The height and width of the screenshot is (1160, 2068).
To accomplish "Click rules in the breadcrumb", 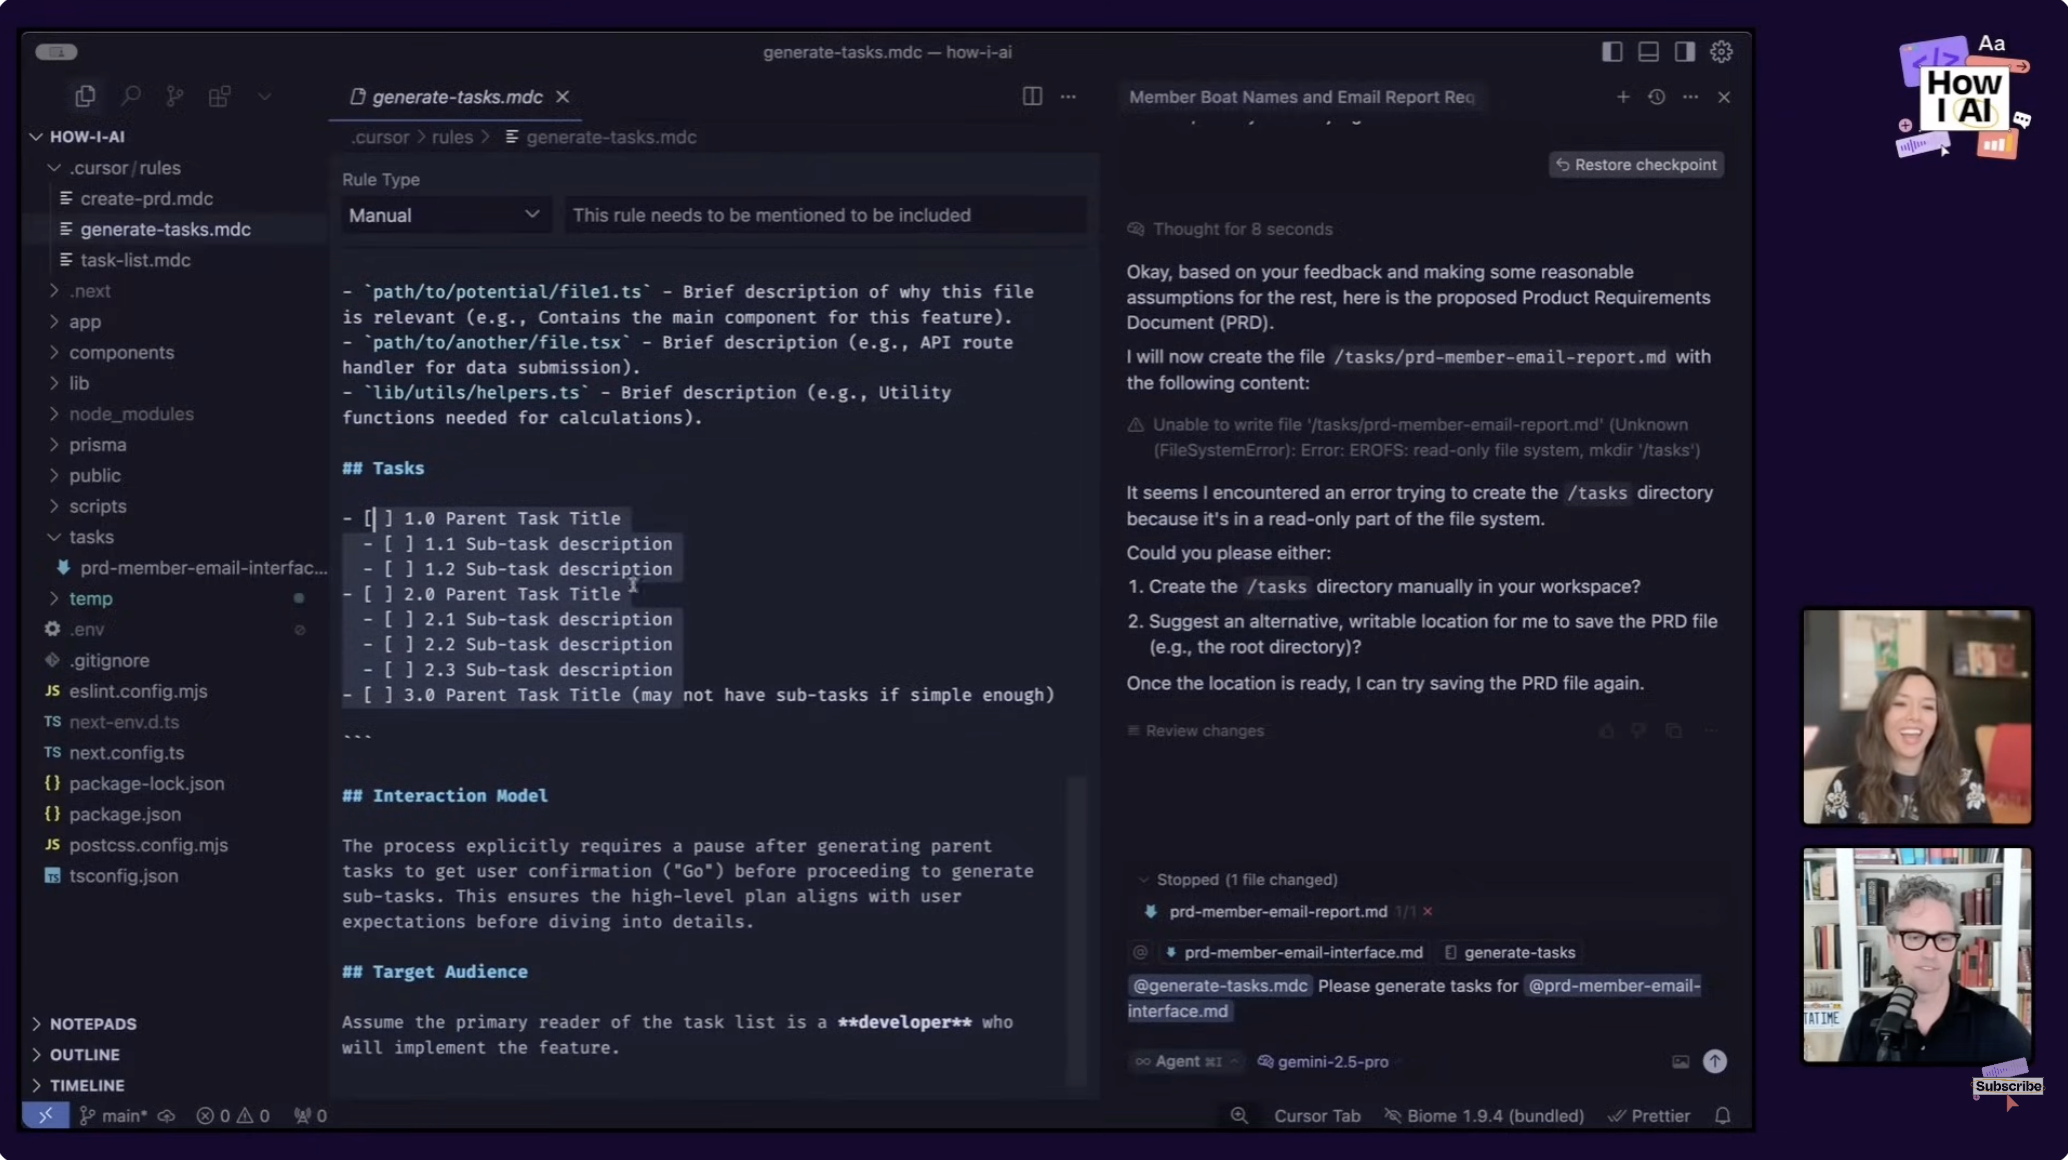I will [x=452, y=137].
